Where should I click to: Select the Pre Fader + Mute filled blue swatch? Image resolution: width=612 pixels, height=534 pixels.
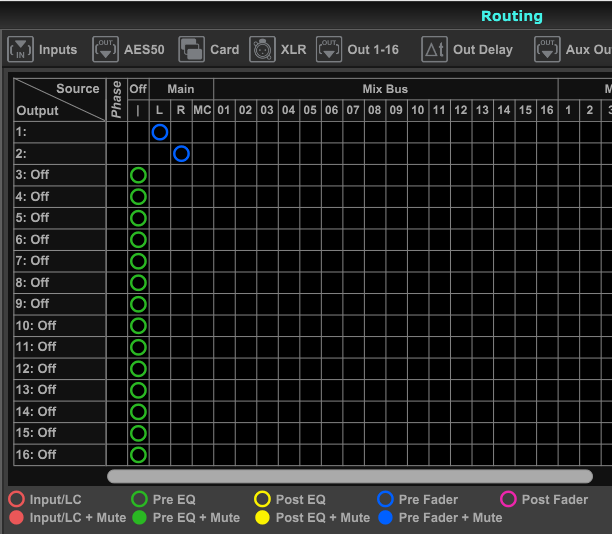click(x=385, y=517)
